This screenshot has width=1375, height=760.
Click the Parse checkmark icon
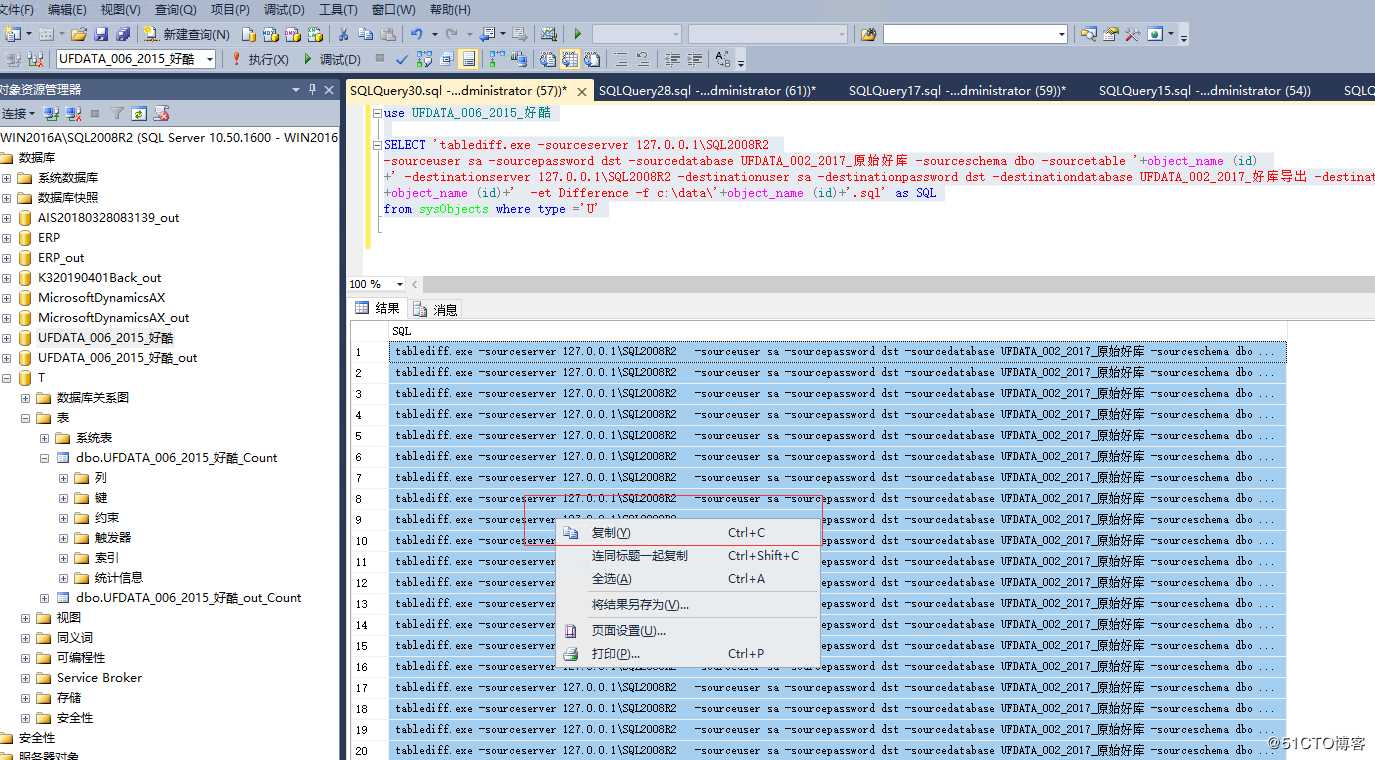(401, 59)
